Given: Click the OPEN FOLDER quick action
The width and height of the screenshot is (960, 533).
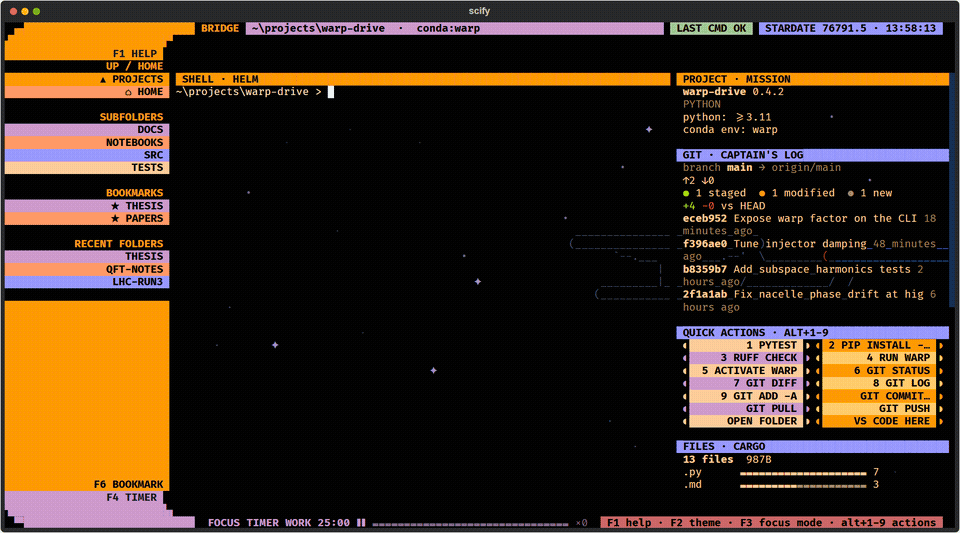Looking at the screenshot, I should tap(746, 421).
